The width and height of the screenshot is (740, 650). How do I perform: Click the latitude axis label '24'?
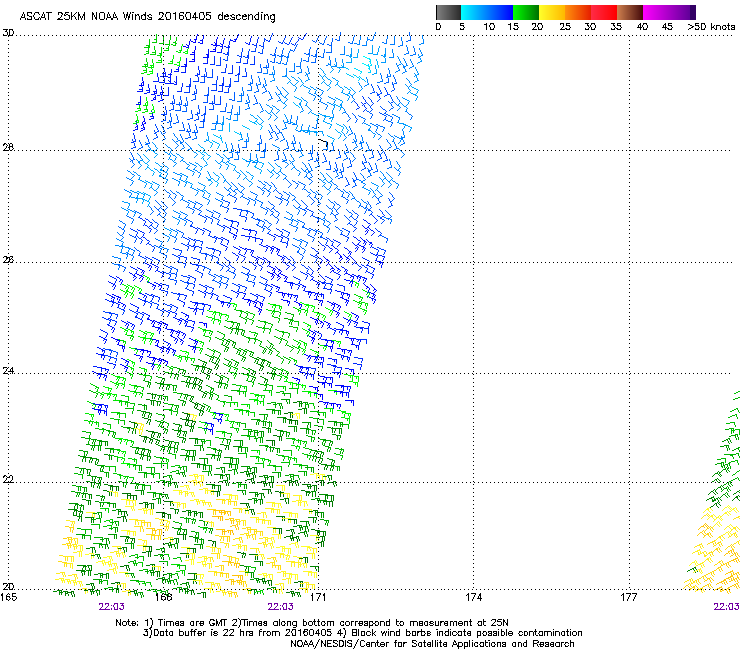pos(8,371)
